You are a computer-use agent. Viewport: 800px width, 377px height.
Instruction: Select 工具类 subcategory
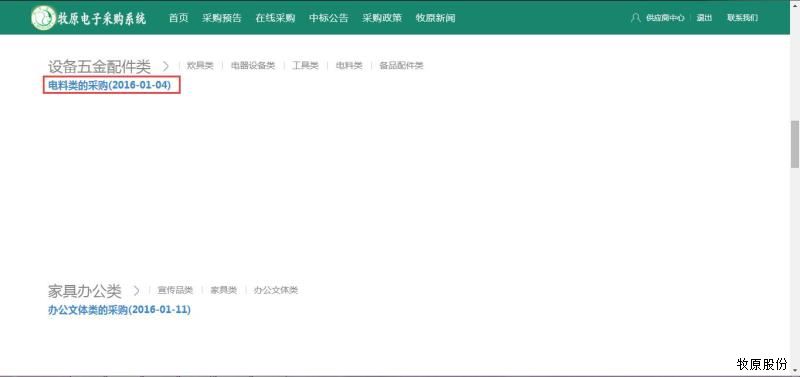click(305, 66)
